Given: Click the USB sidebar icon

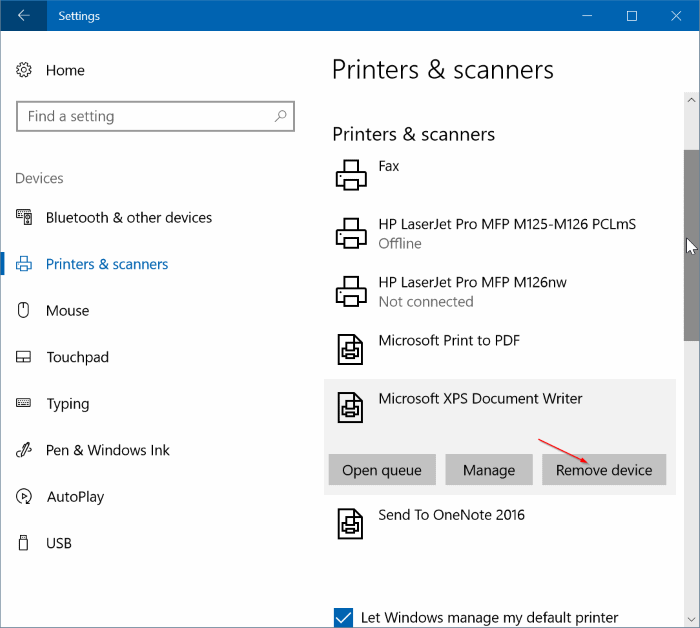Looking at the screenshot, I should point(23,543).
